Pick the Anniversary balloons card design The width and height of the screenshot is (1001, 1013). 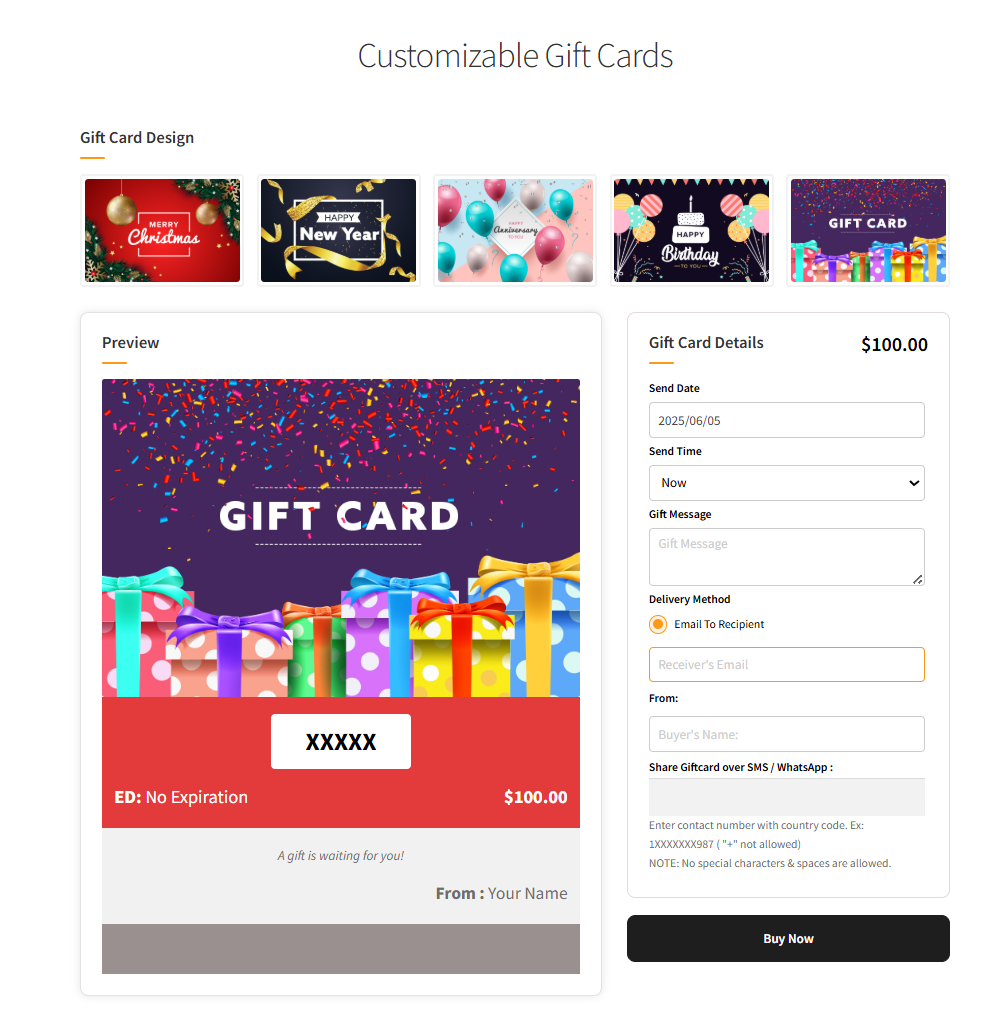(515, 230)
